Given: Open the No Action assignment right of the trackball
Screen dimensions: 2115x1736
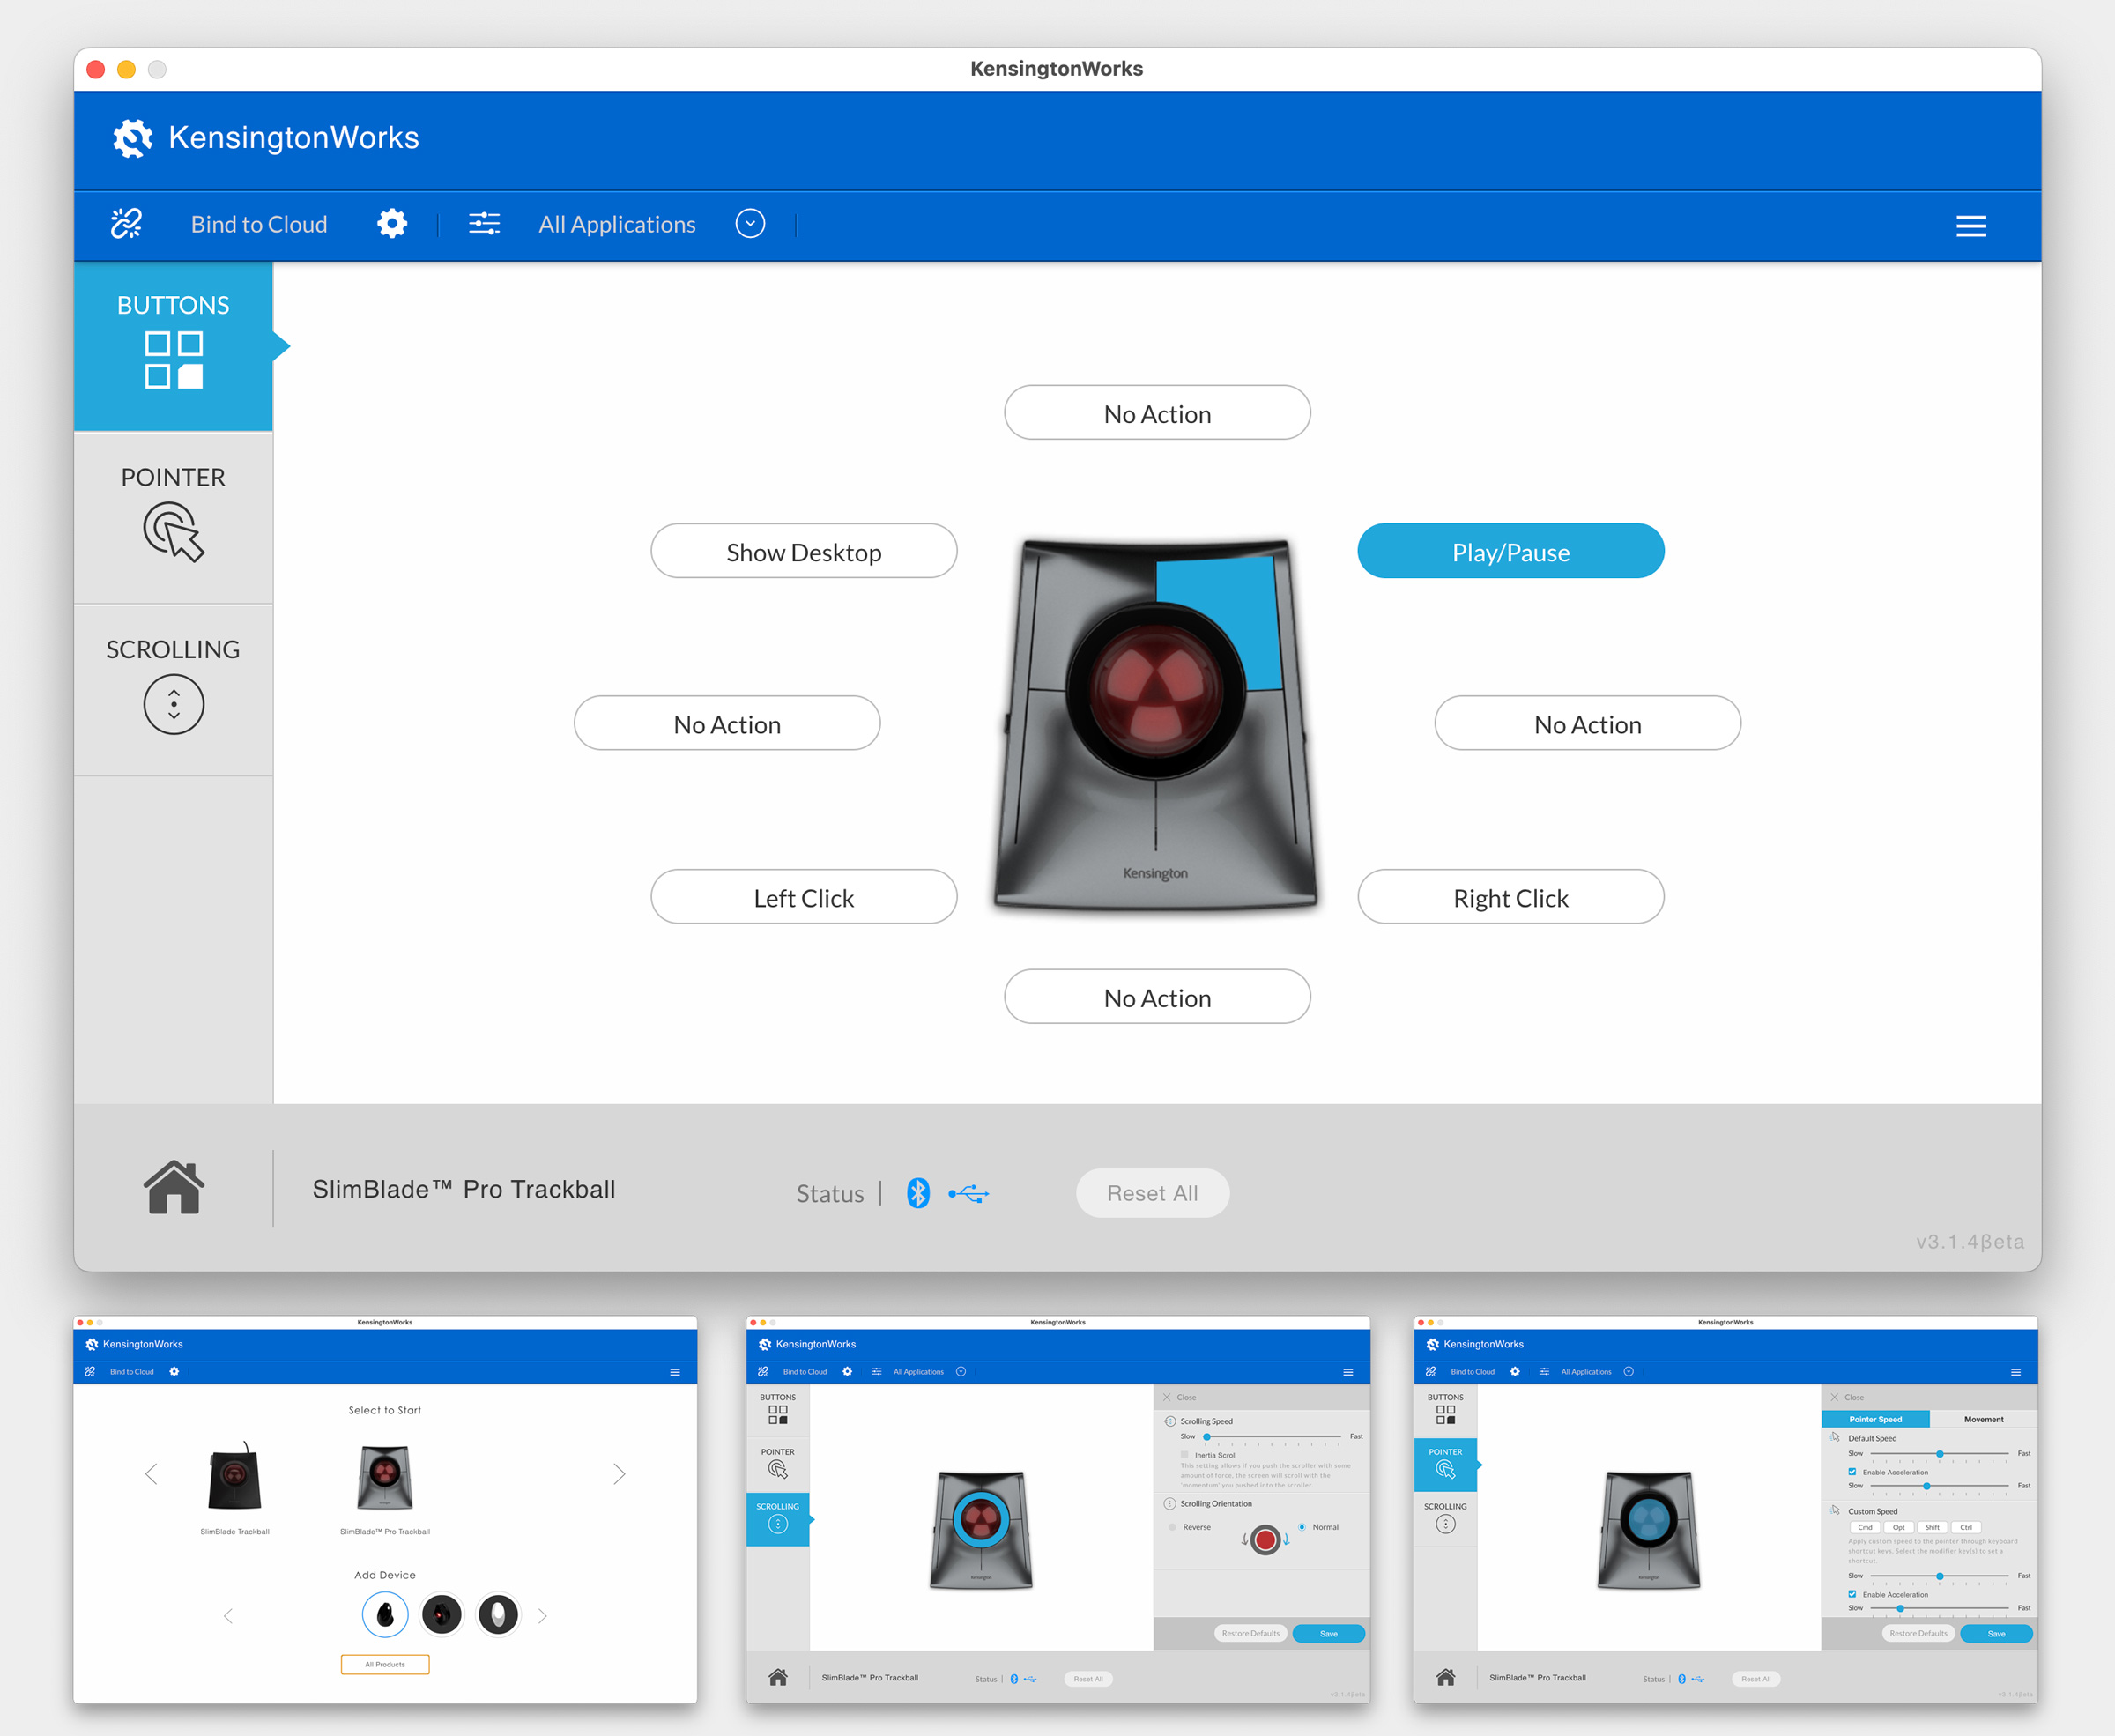Looking at the screenshot, I should (x=1588, y=723).
